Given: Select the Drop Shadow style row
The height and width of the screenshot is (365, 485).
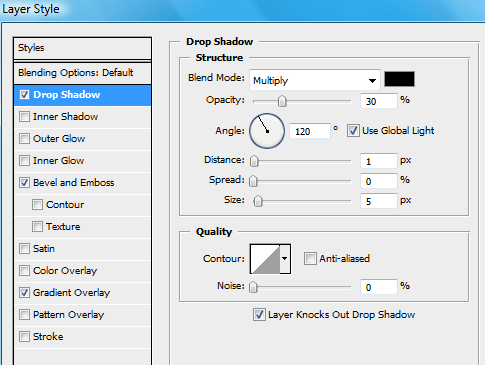Looking at the screenshot, I should tap(82, 95).
